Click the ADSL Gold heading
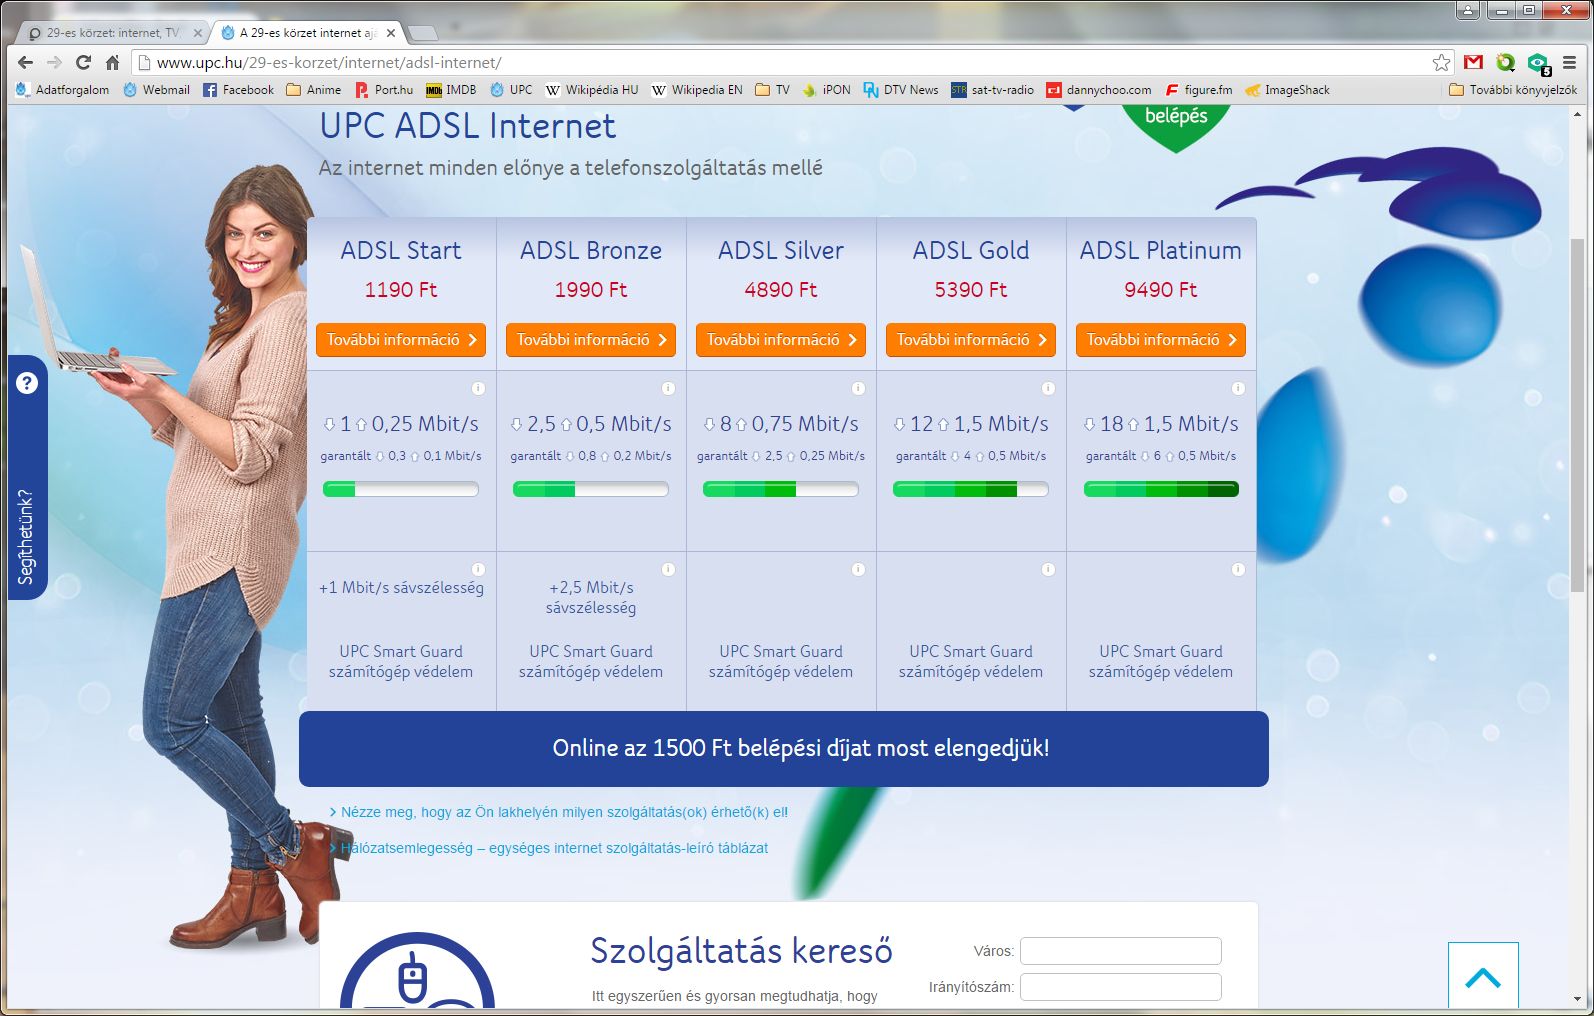 971,250
